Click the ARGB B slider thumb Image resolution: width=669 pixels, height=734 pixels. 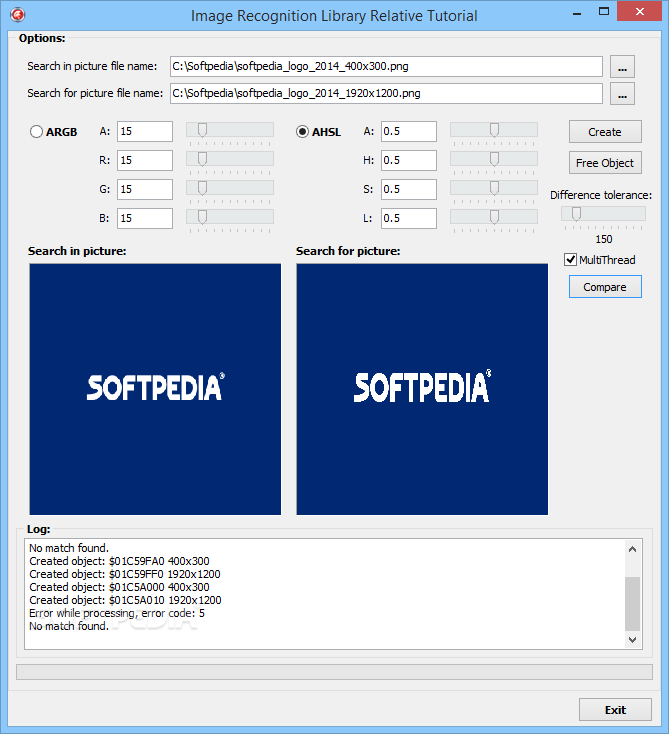[202, 217]
